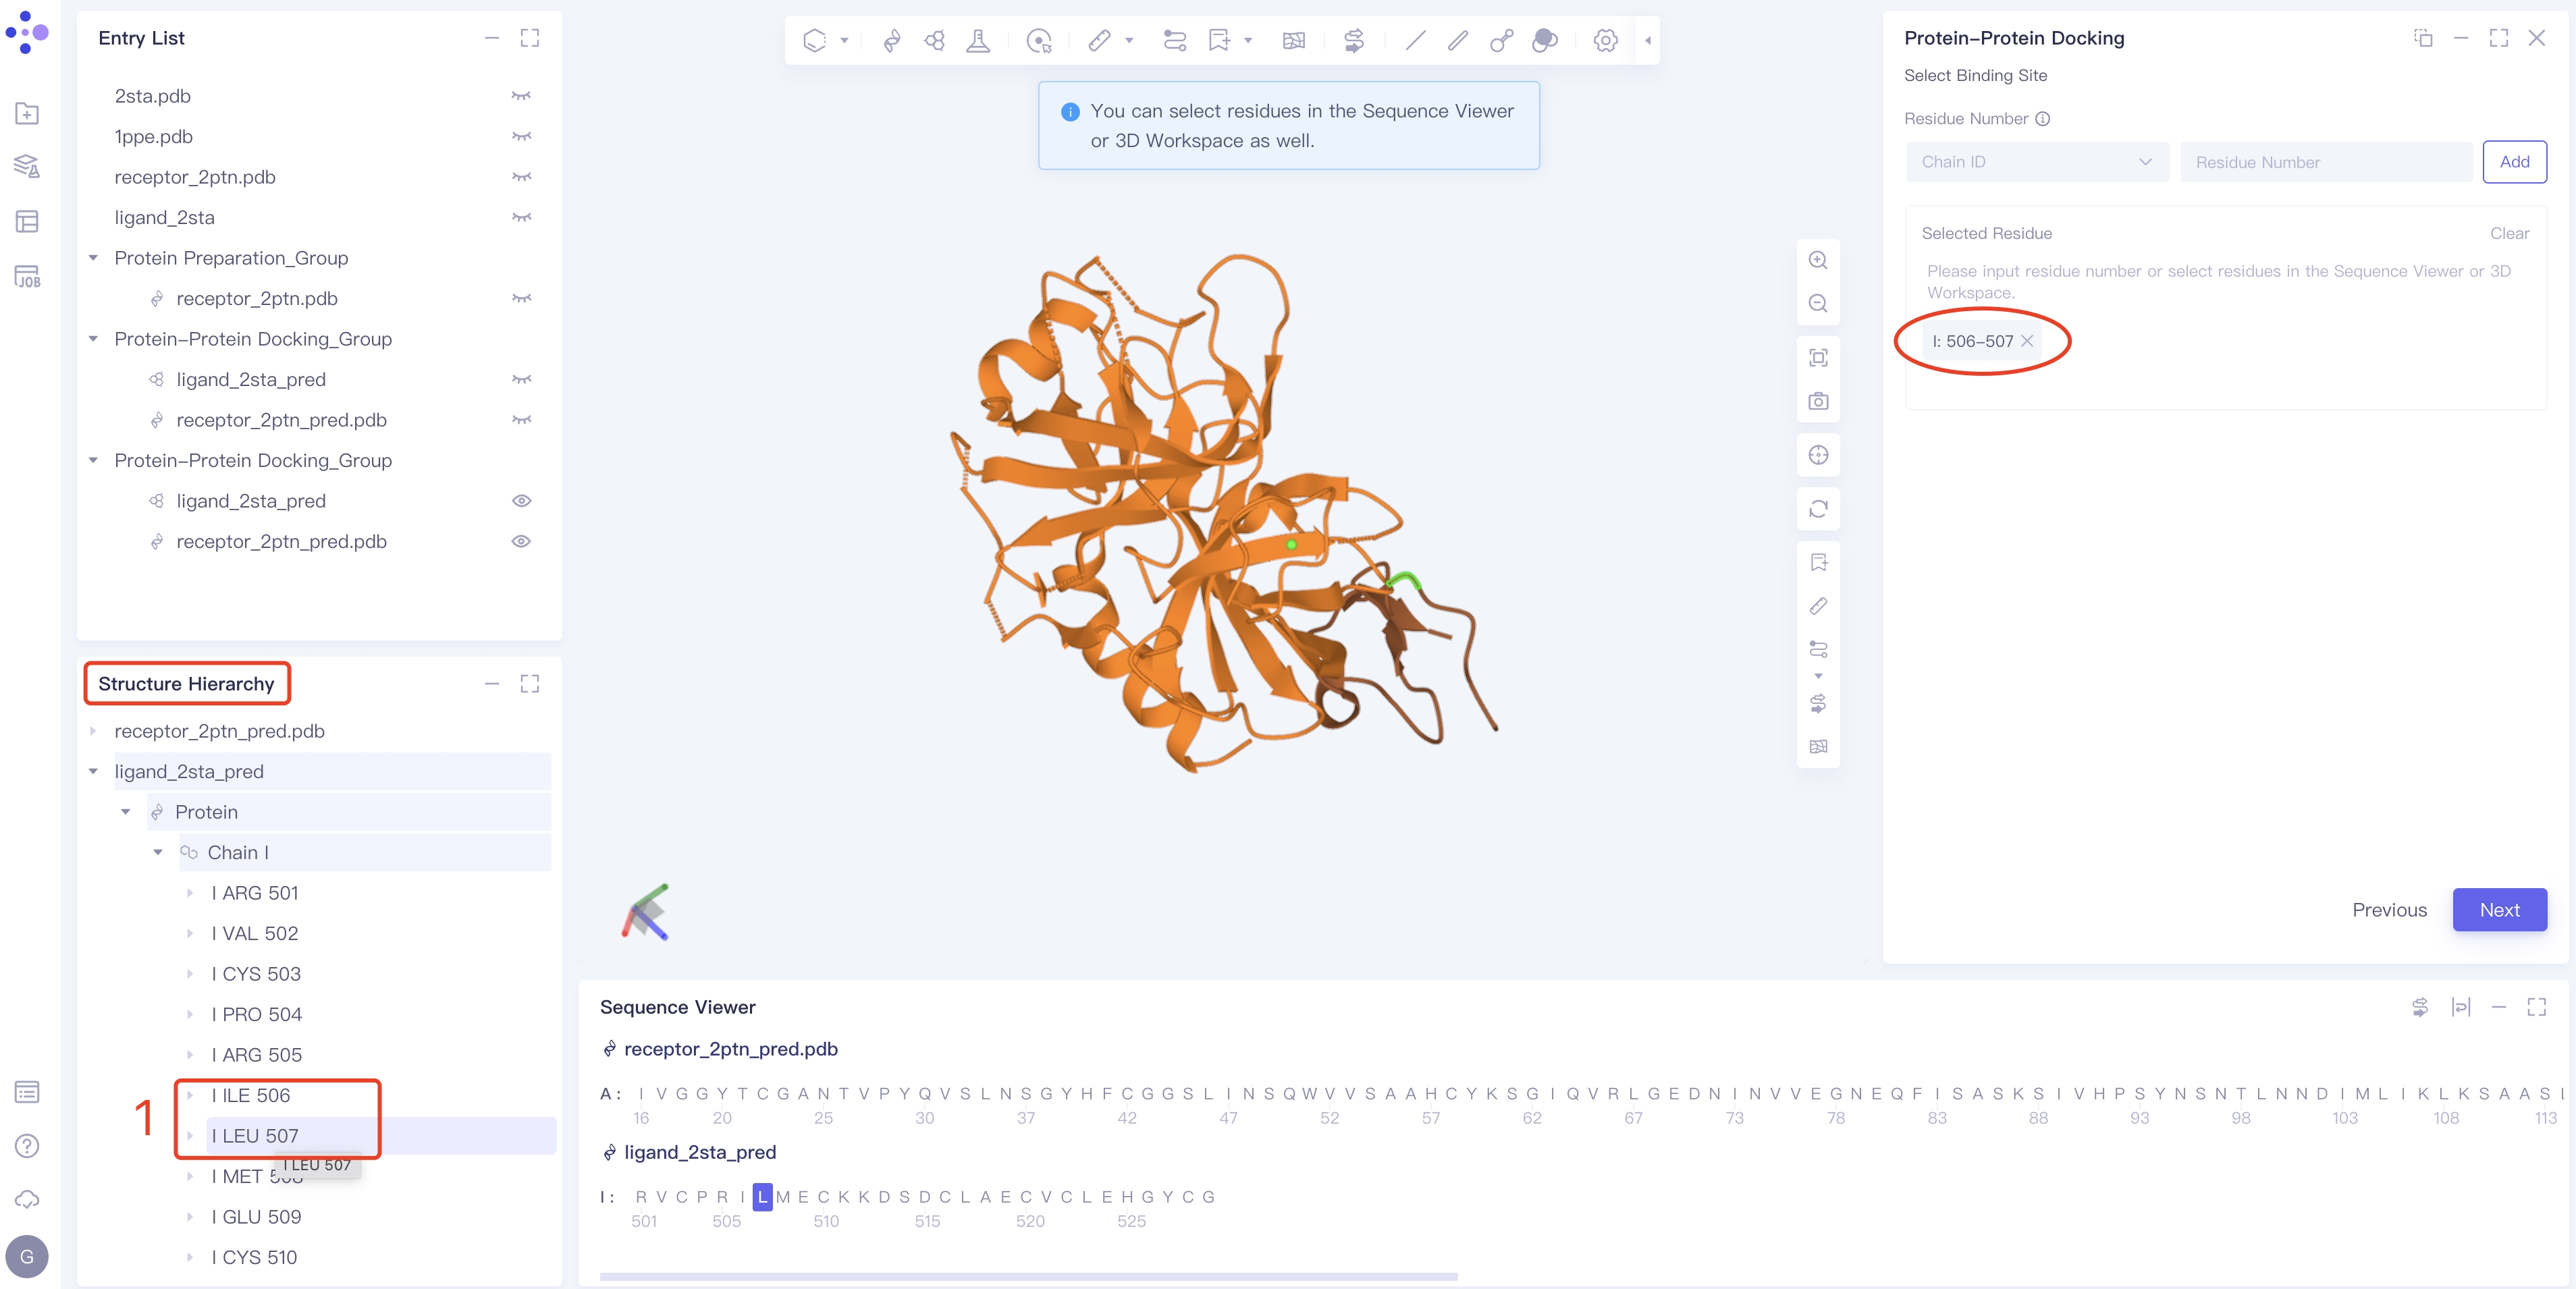The height and width of the screenshot is (1289, 2576).
Task: Collapse the Chain I tree node
Action: (x=158, y=852)
